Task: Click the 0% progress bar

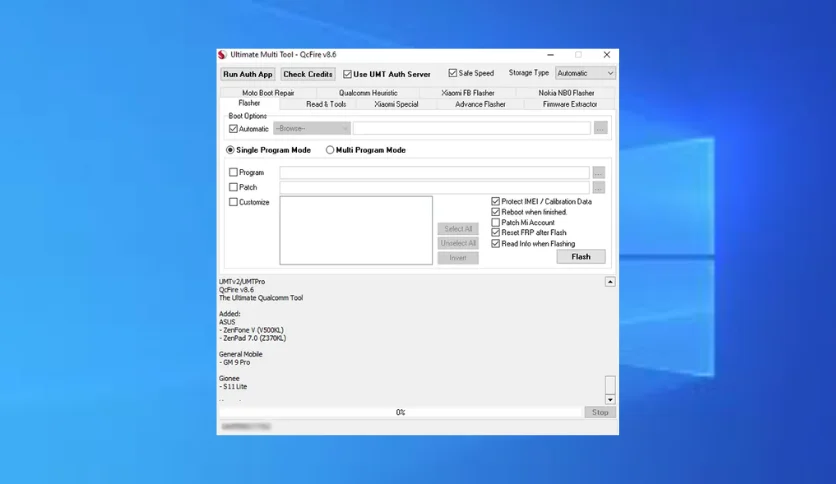Action: tap(400, 413)
